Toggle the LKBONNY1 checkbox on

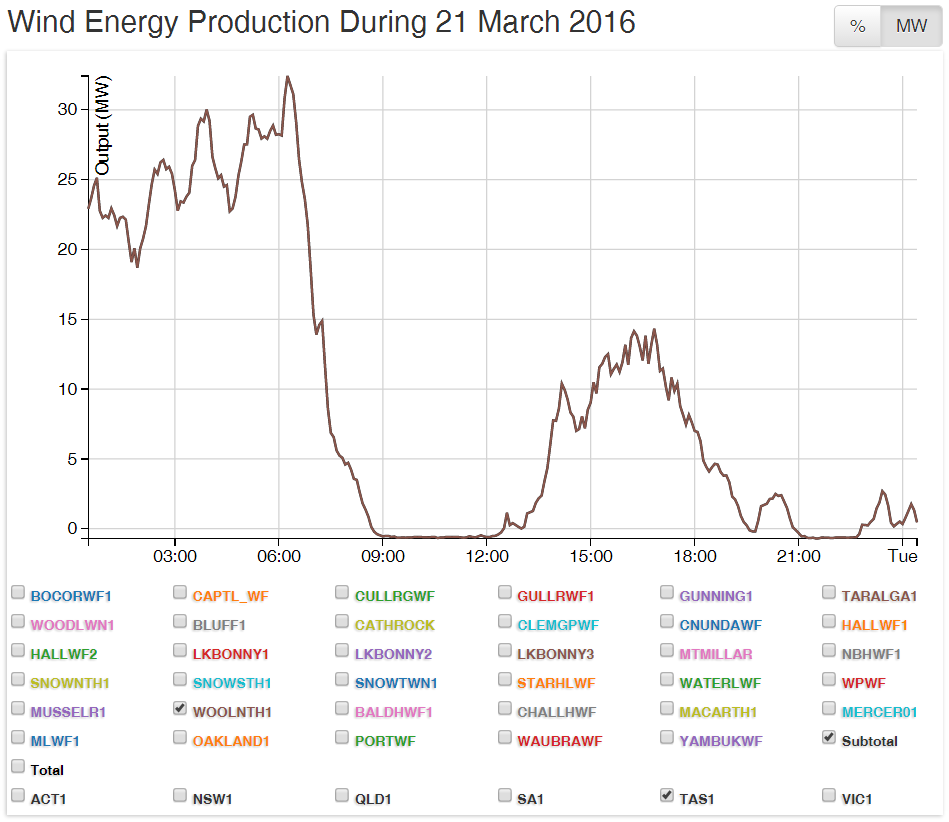pyautogui.click(x=180, y=650)
